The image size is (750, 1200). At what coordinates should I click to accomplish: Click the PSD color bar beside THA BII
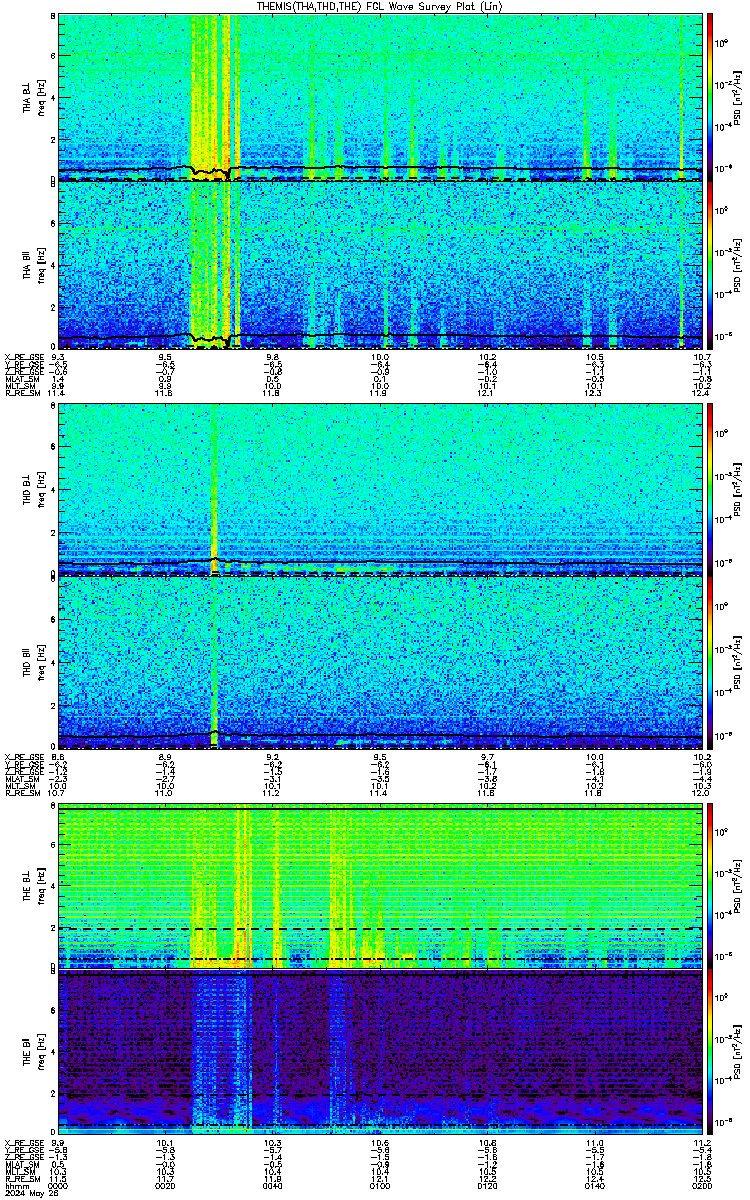point(710,265)
